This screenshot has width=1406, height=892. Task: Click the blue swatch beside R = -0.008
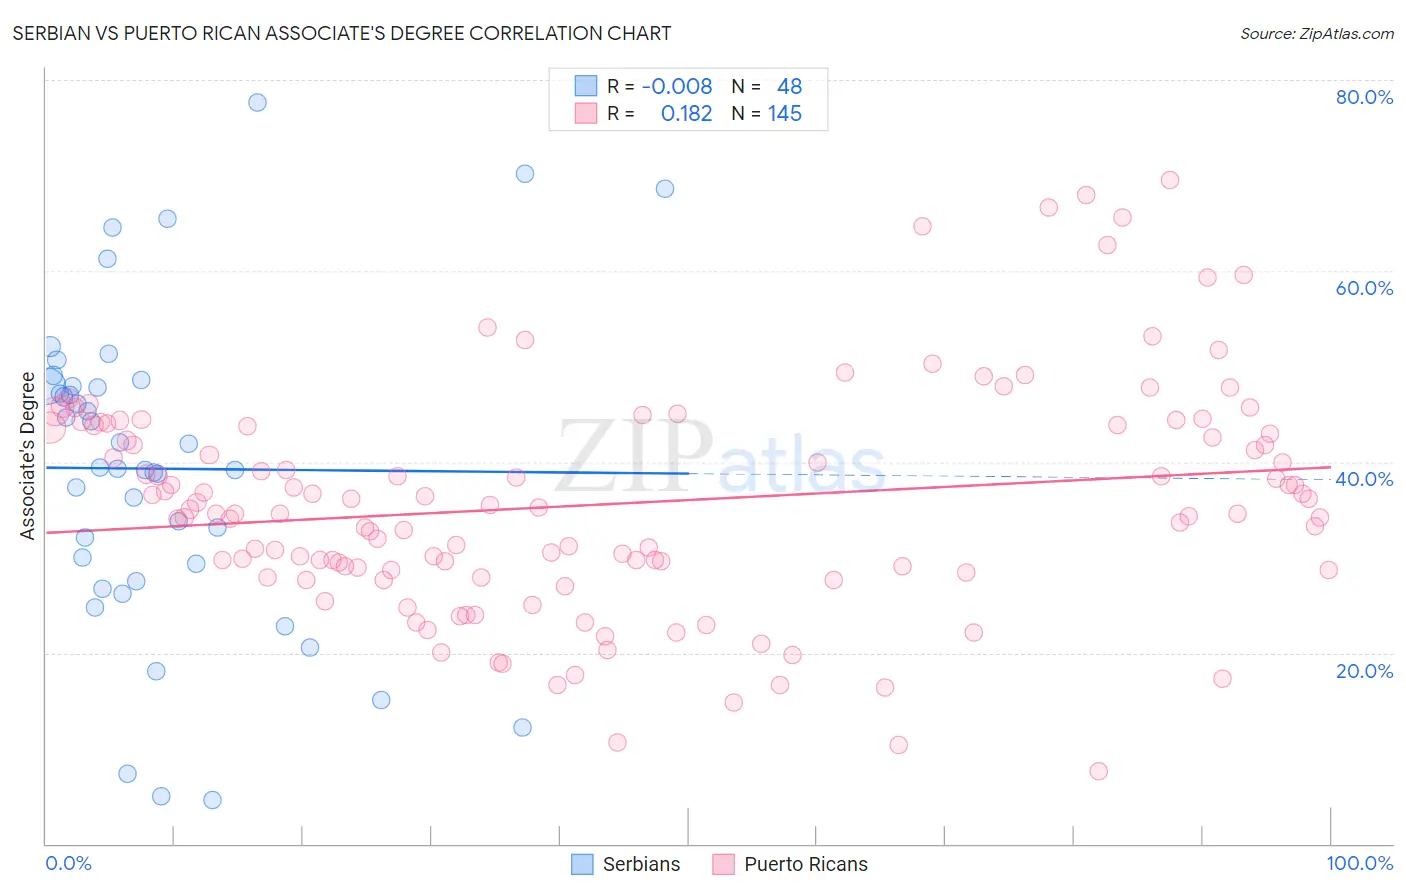[x=586, y=86]
